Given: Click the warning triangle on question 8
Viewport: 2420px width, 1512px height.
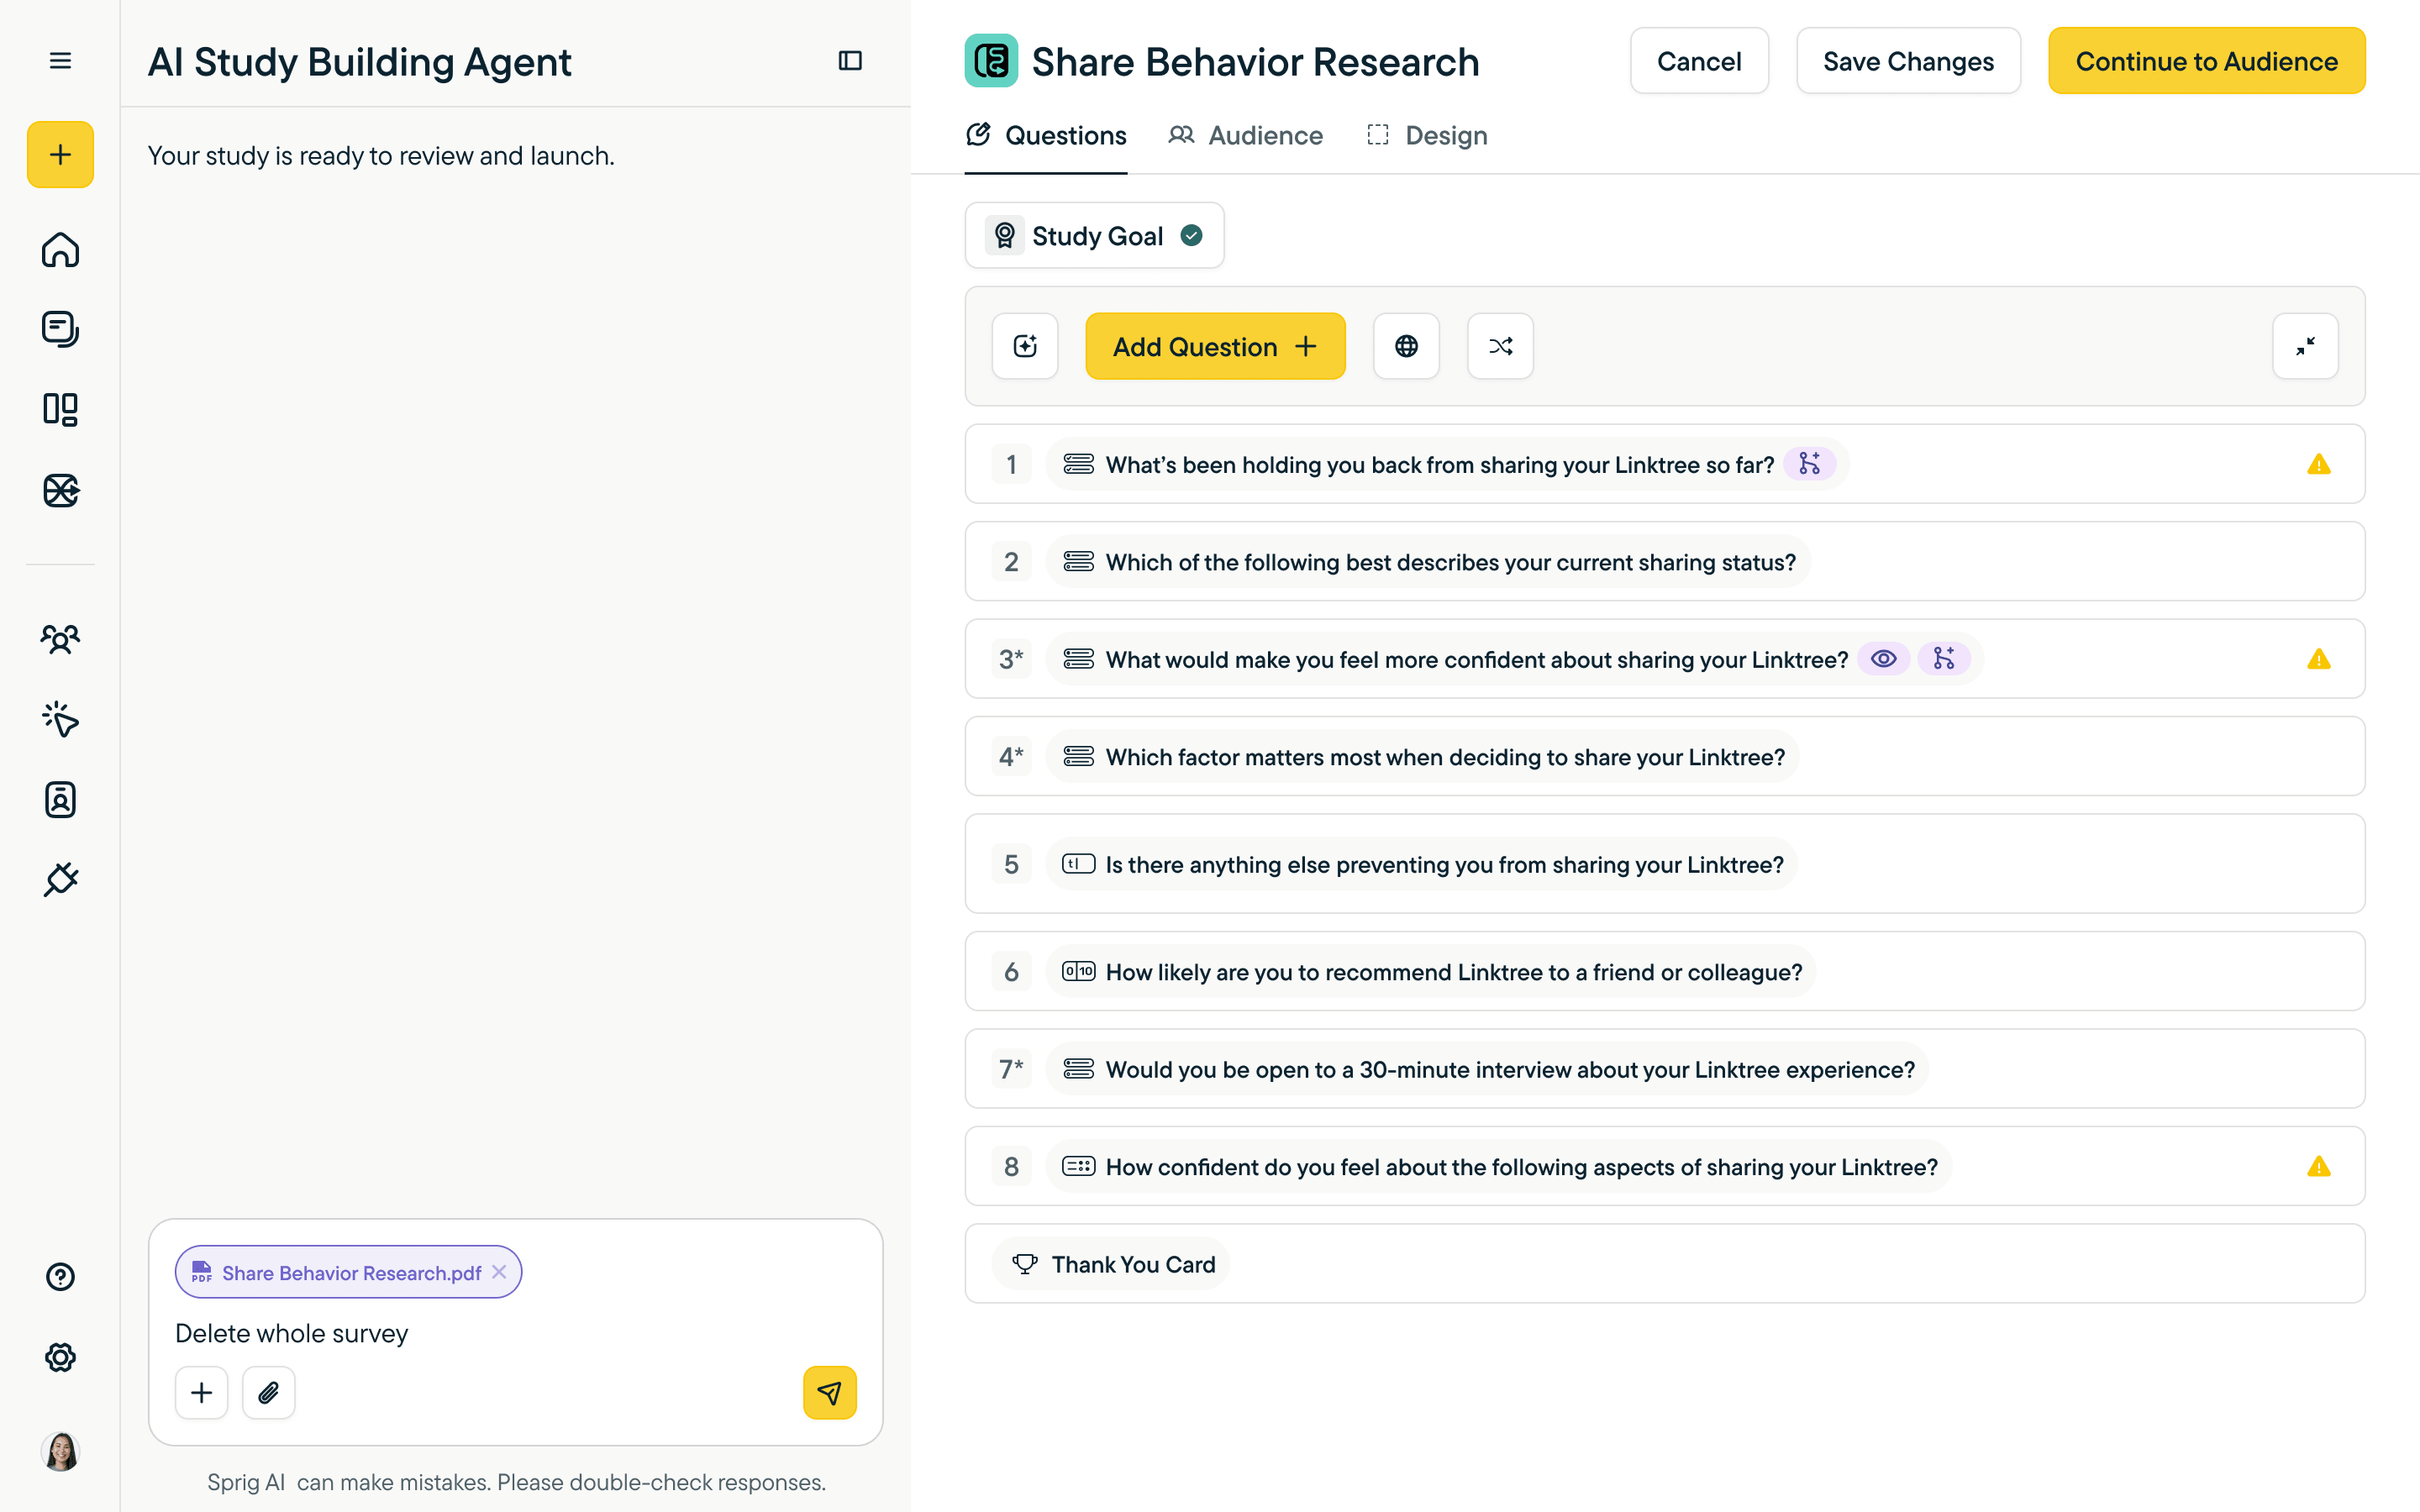Looking at the screenshot, I should [x=2319, y=1166].
